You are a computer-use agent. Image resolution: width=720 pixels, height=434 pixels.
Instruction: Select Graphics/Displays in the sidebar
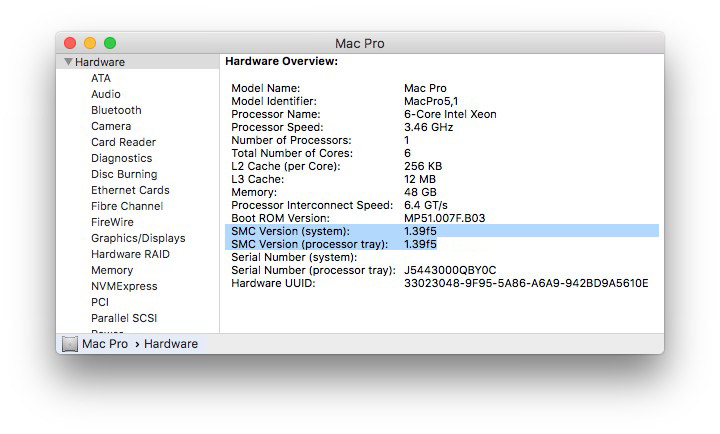(138, 238)
